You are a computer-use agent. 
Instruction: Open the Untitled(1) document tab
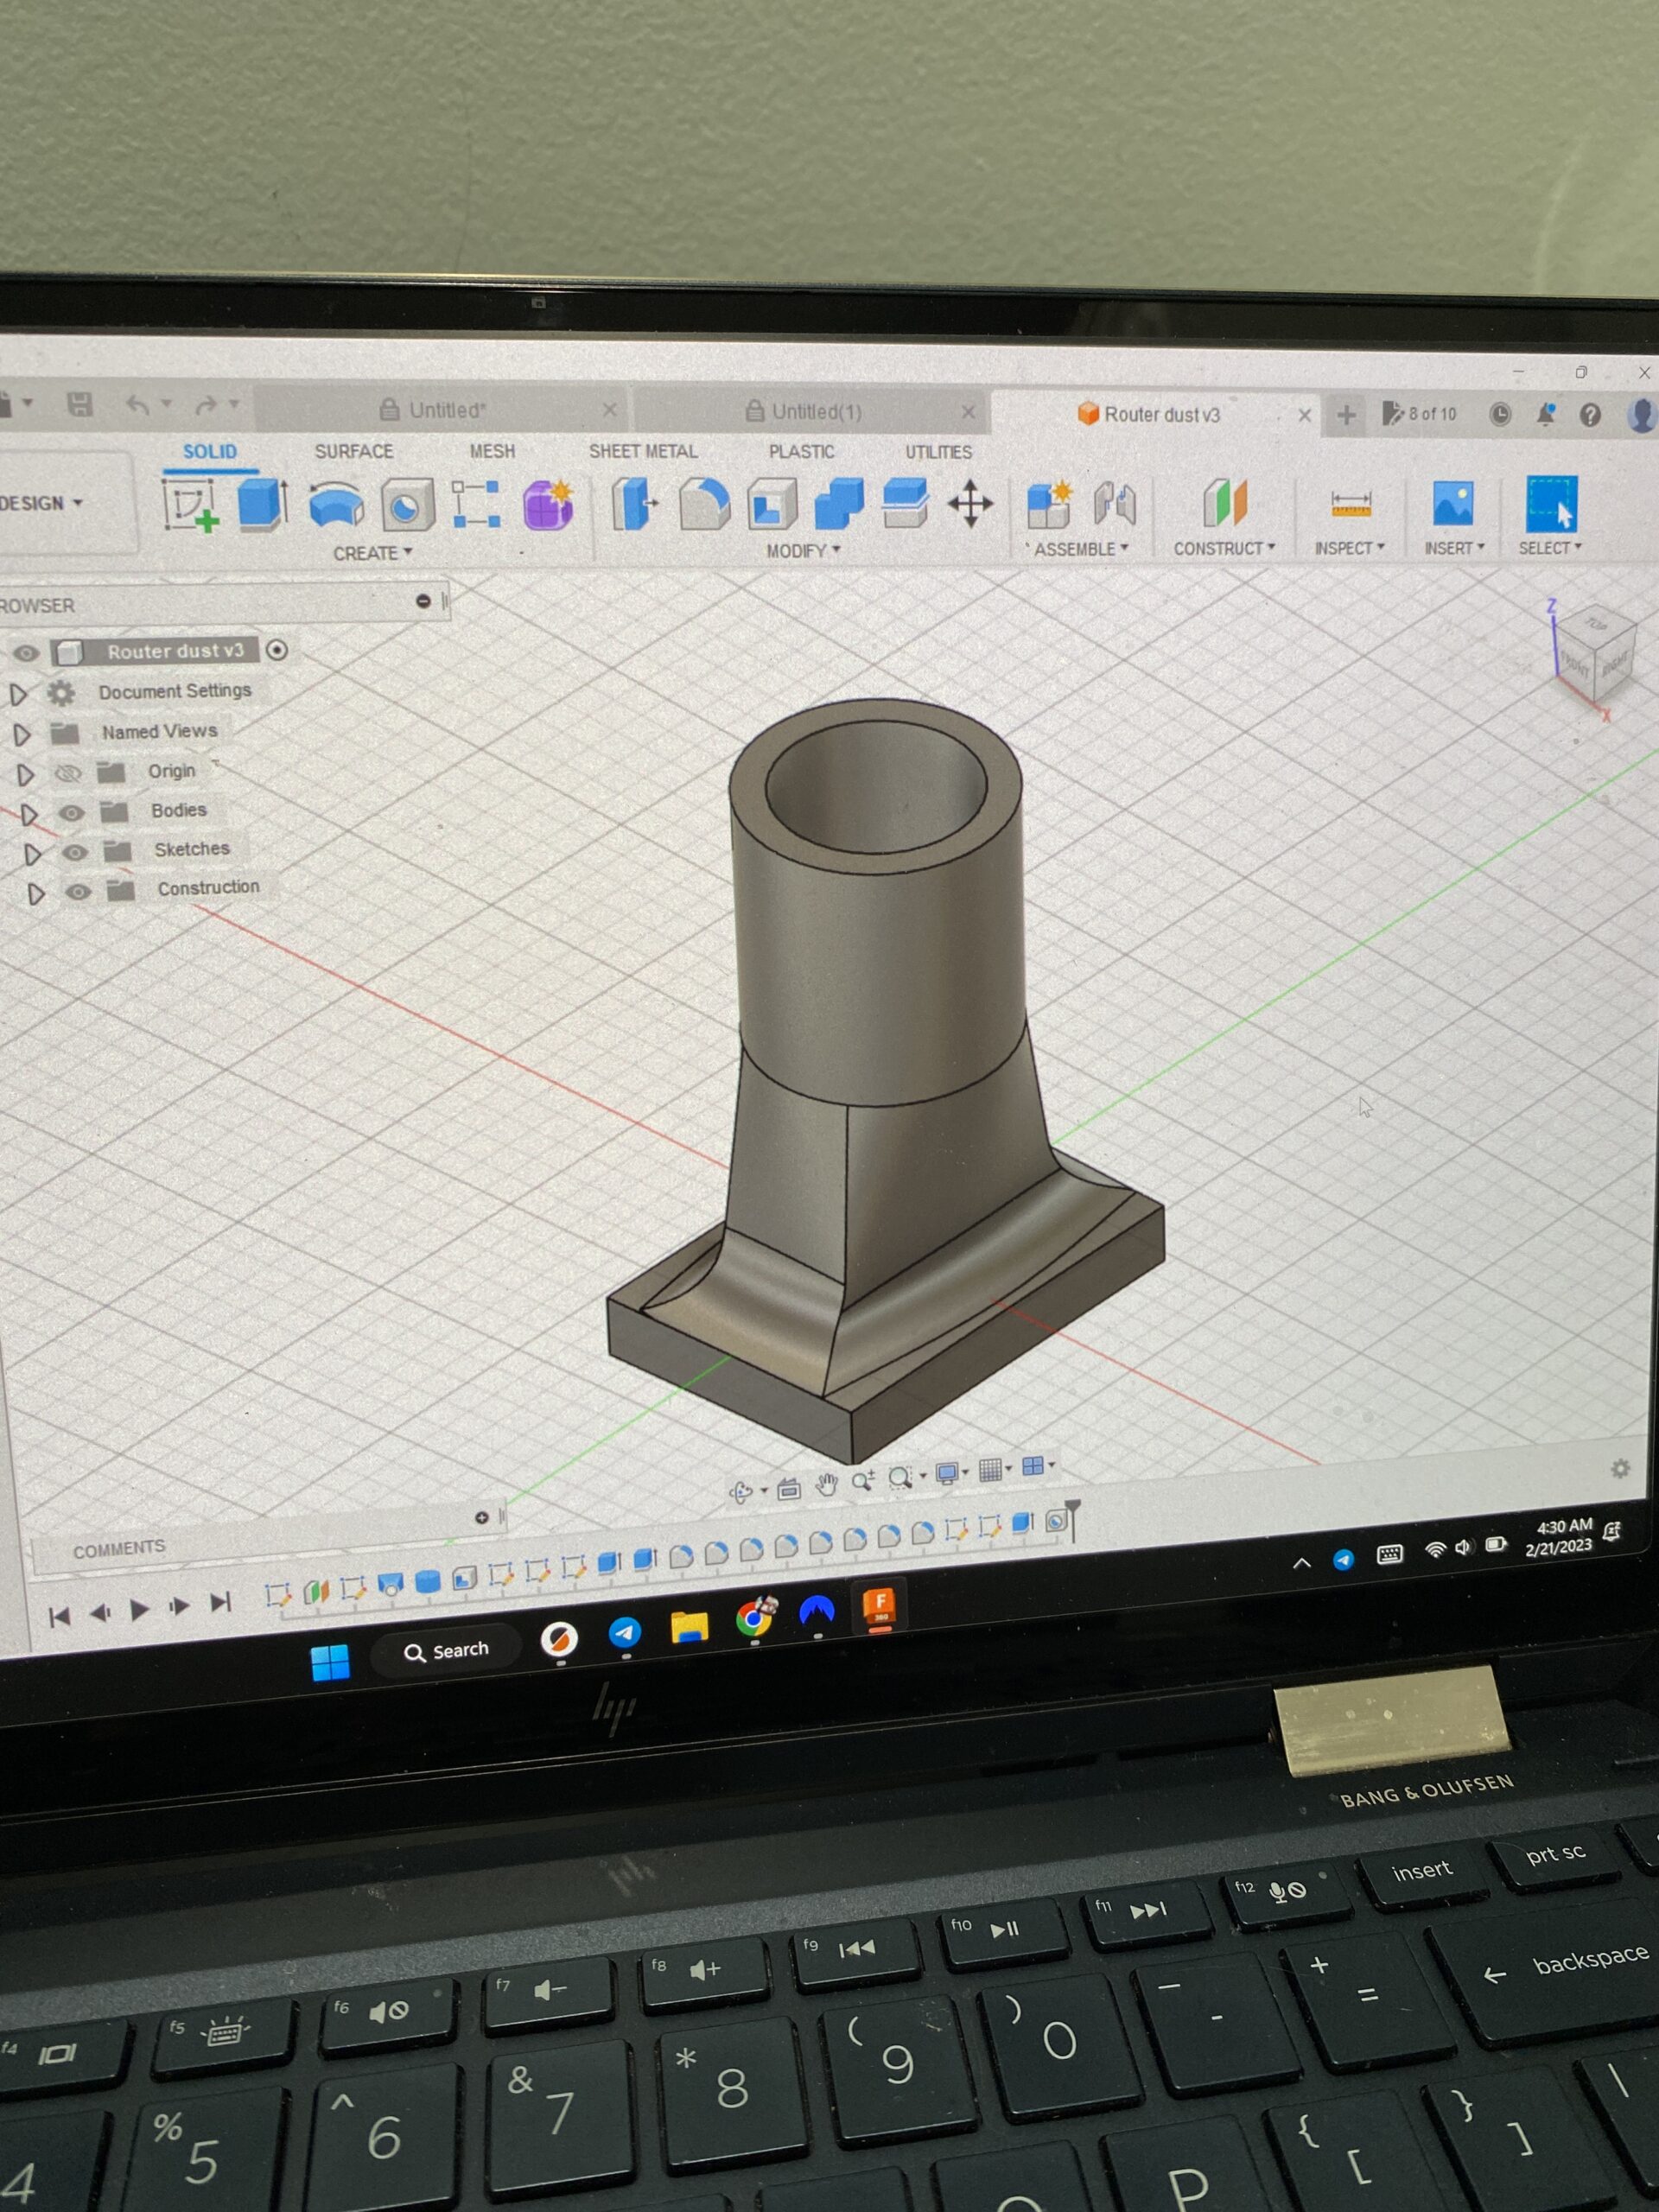[815, 411]
